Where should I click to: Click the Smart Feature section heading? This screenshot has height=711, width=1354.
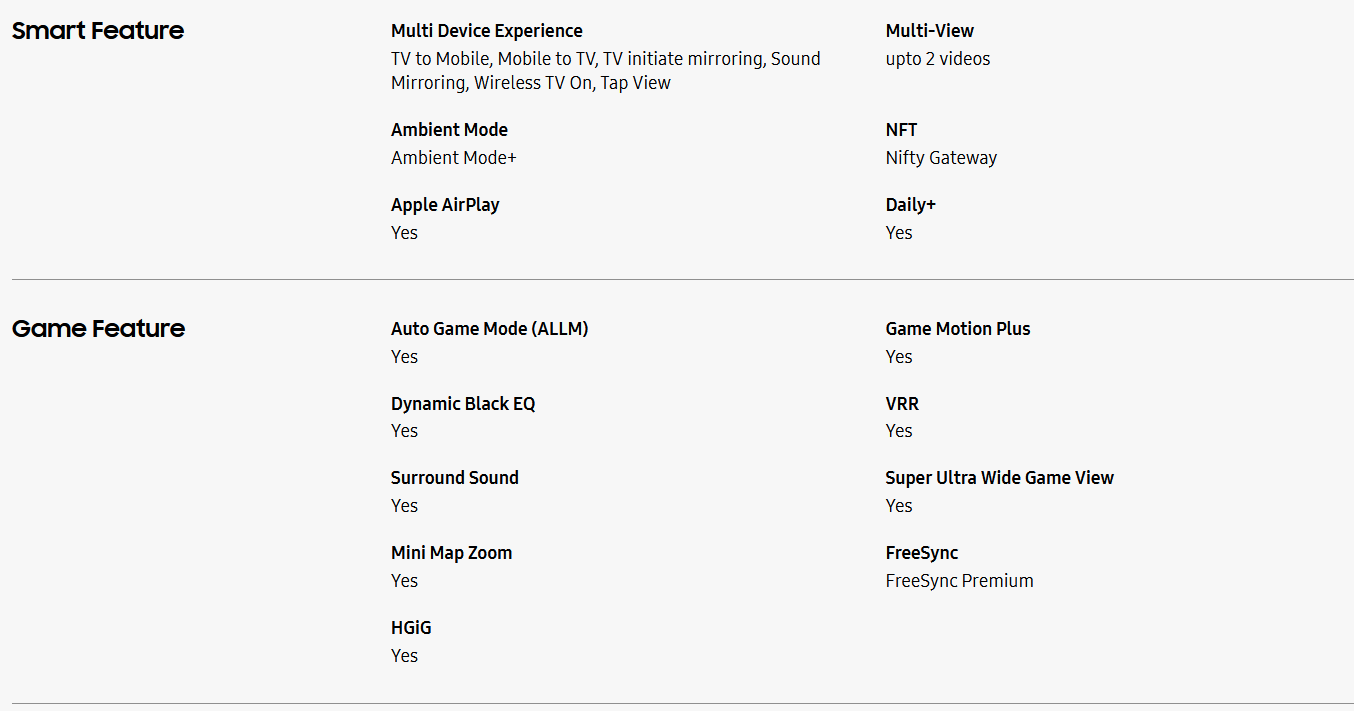(98, 31)
